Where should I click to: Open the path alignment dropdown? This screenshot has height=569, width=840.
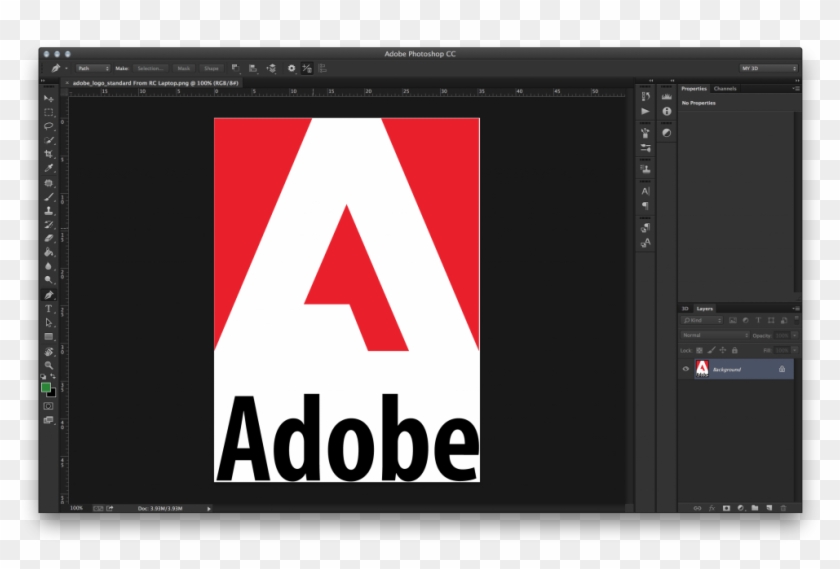point(253,69)
